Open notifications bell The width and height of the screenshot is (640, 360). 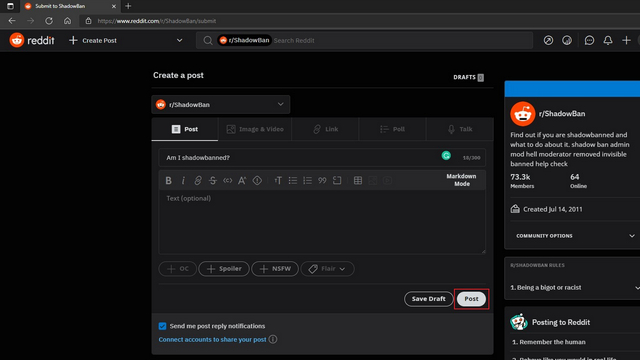click(x=608, y=40)
